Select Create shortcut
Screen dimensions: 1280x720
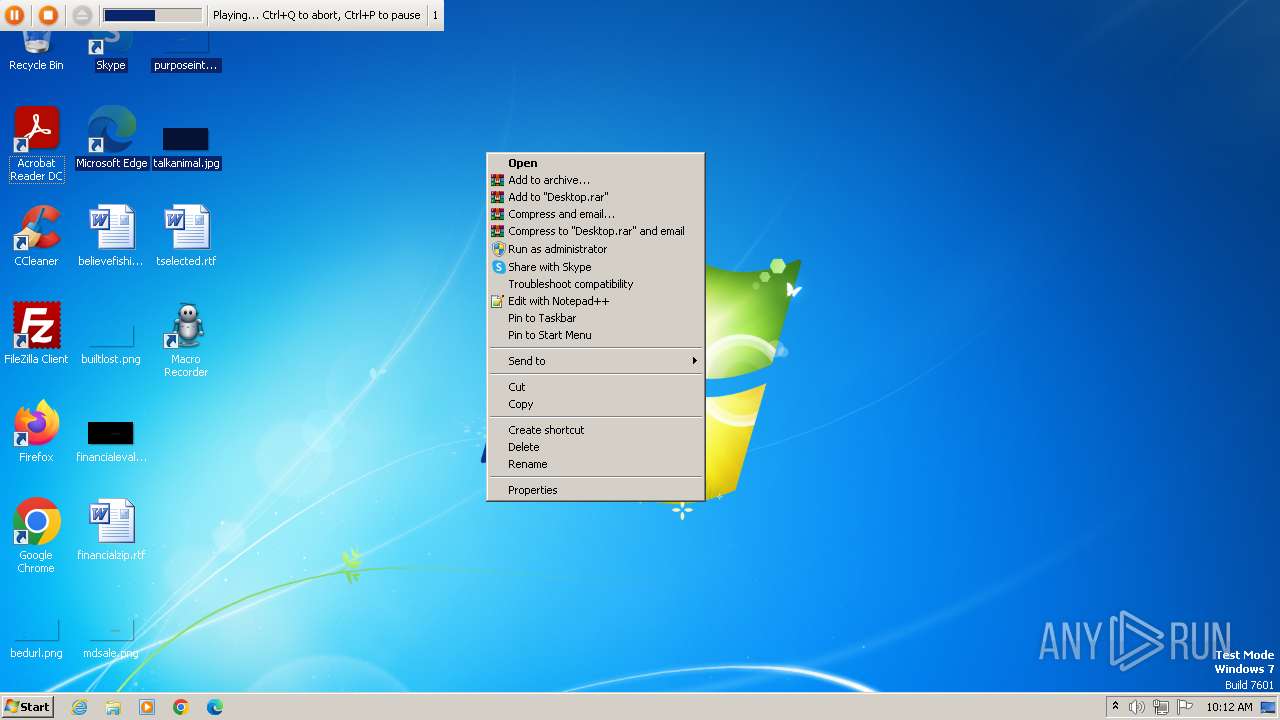coord(595,430)
